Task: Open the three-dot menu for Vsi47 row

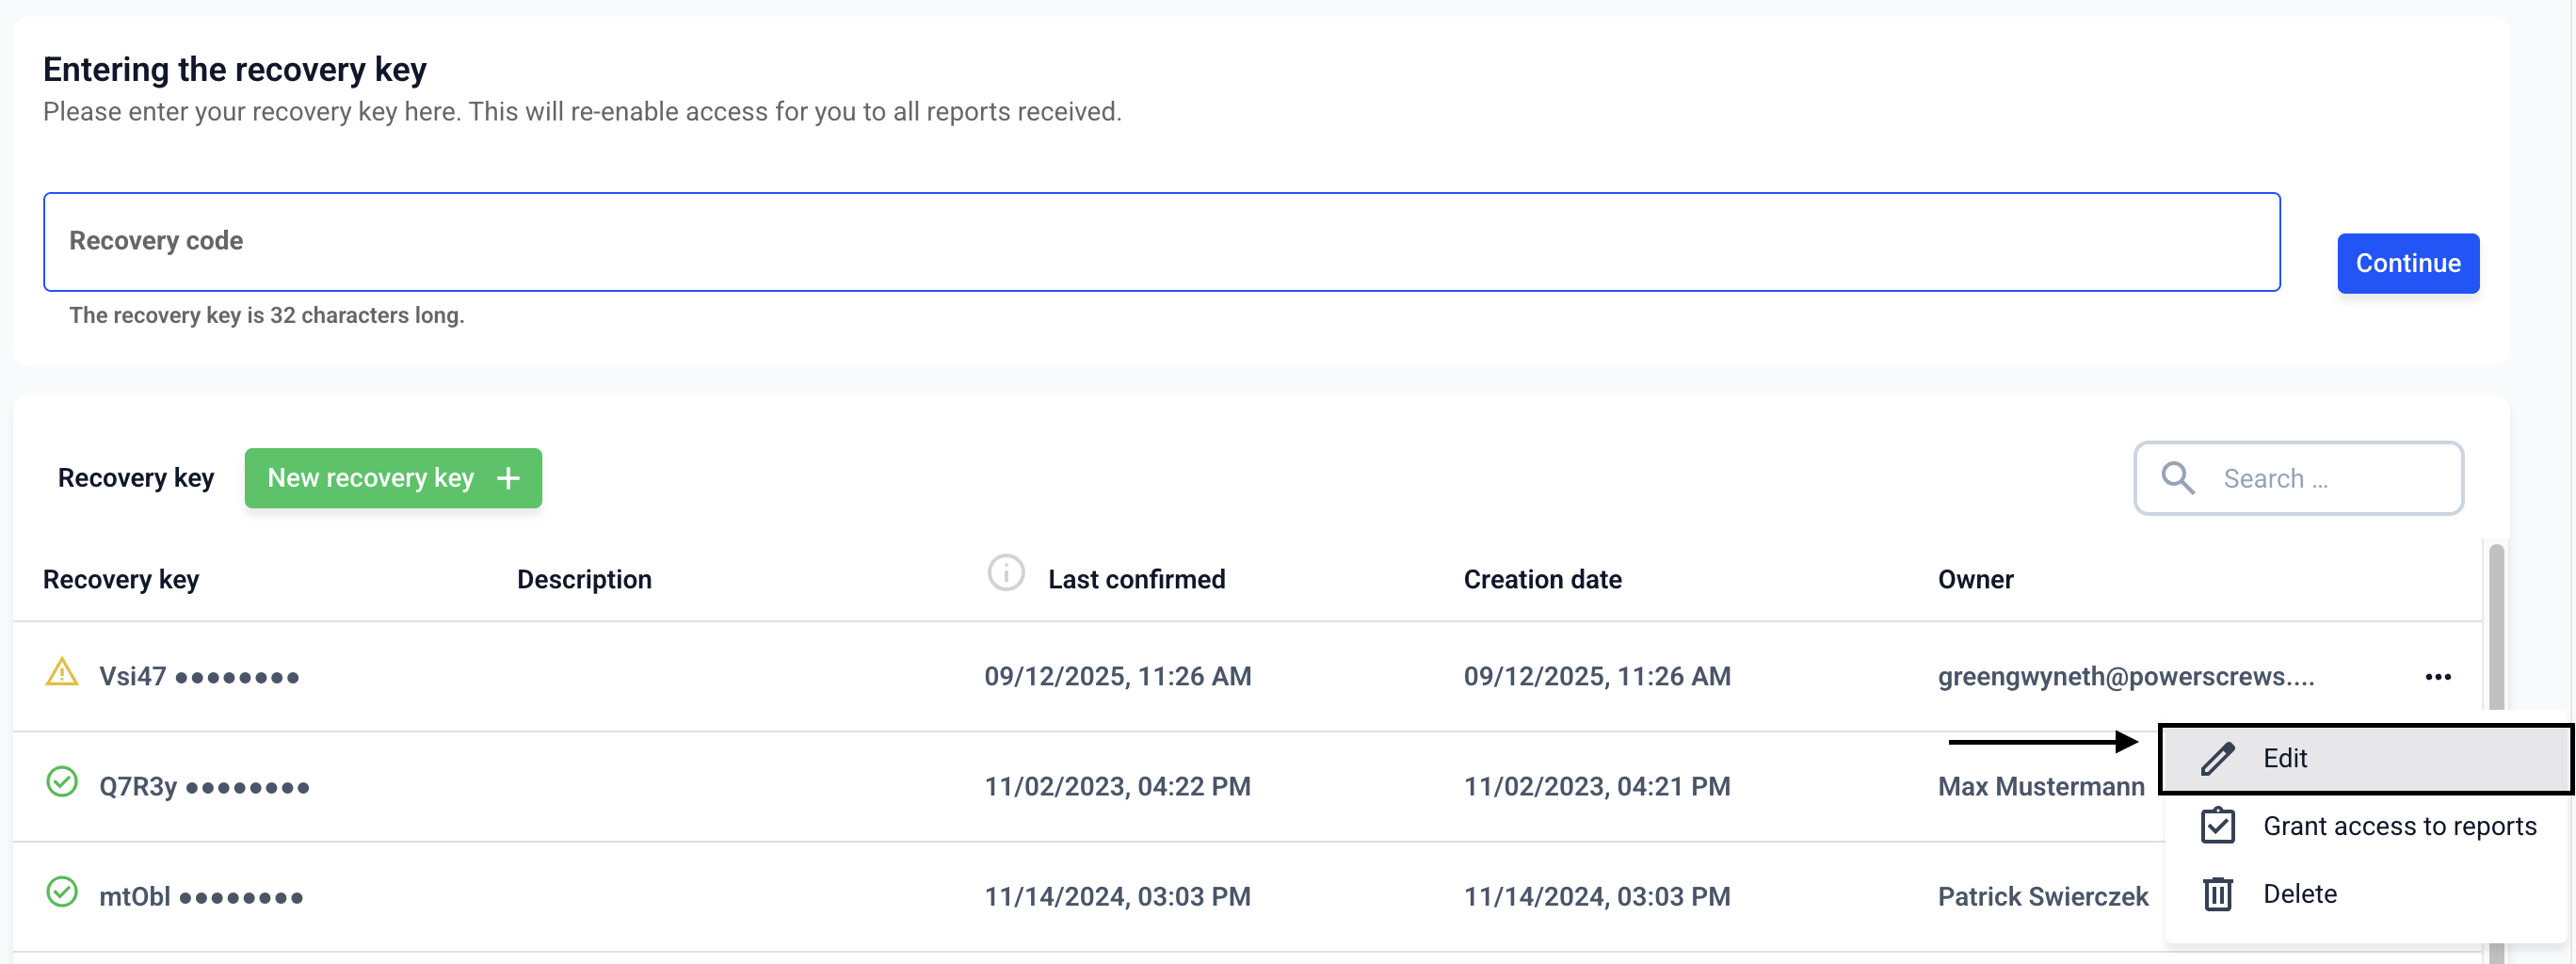Action: coord(2438,677)
